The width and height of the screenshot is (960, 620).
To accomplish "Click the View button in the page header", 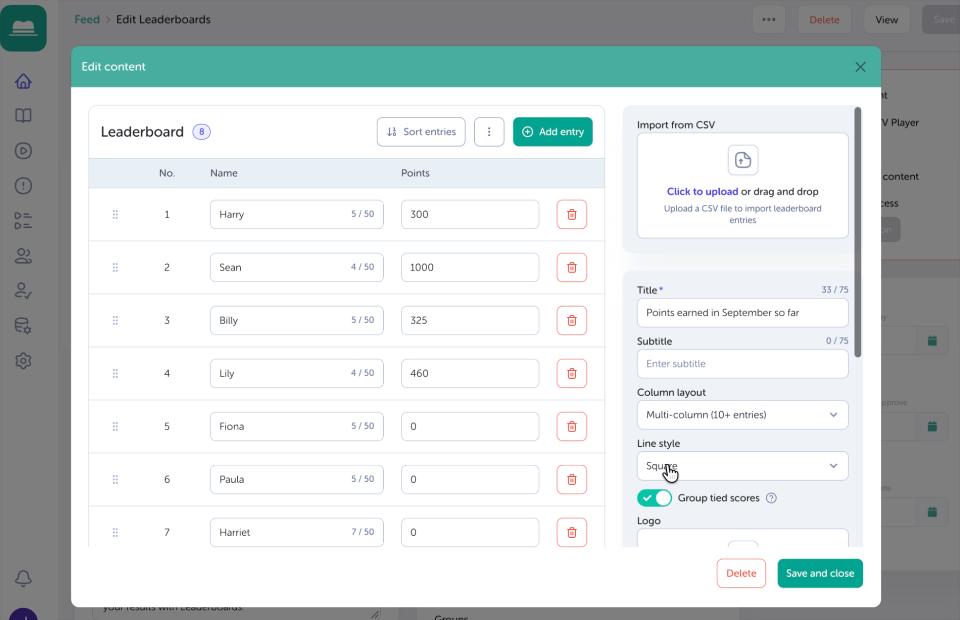I will (x=887, y=20).
